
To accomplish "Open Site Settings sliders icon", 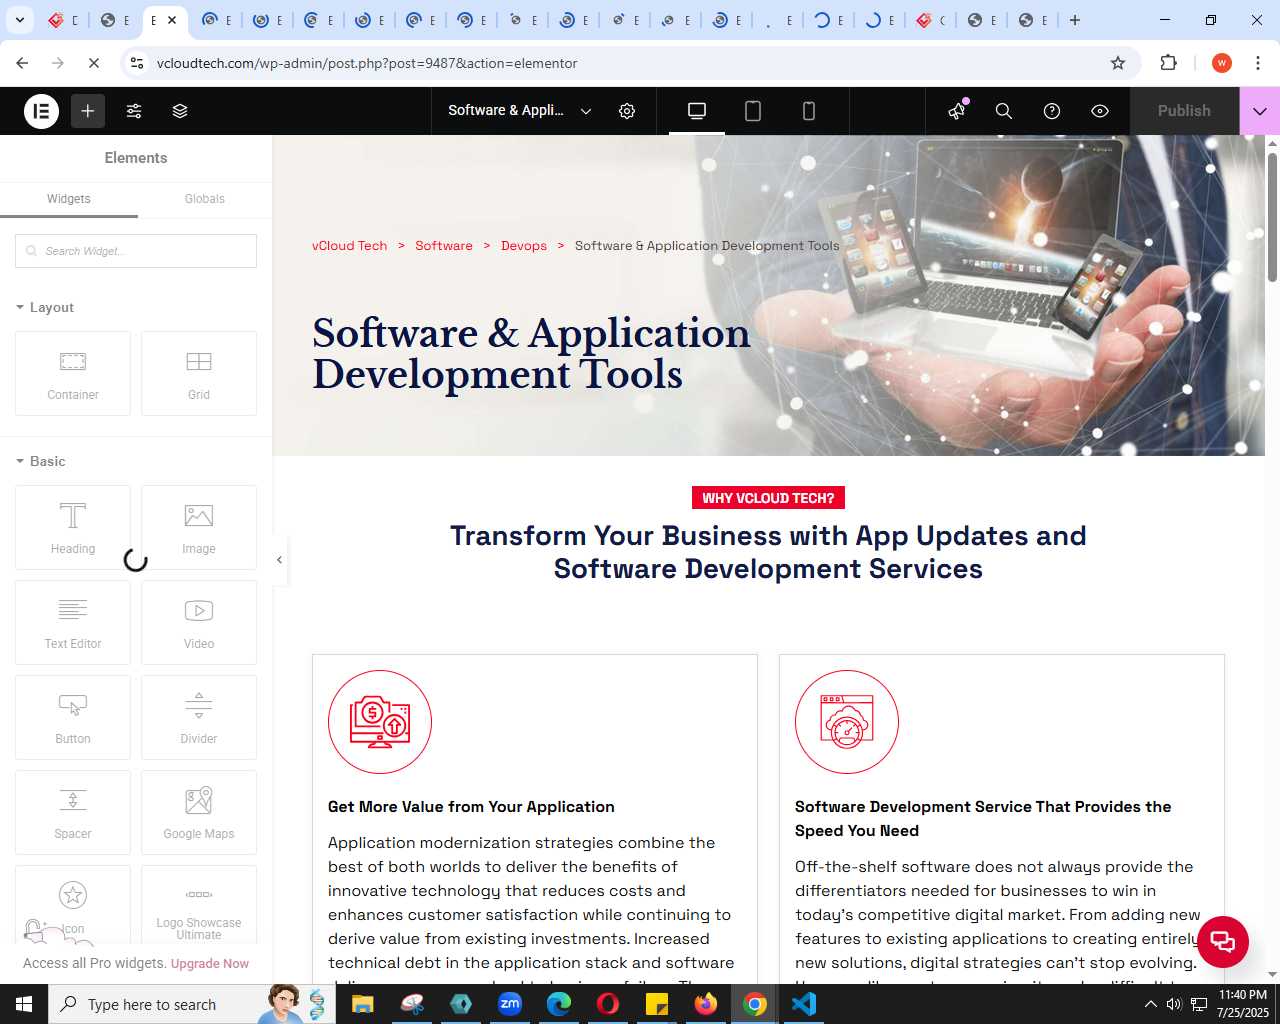I will 134,111.
